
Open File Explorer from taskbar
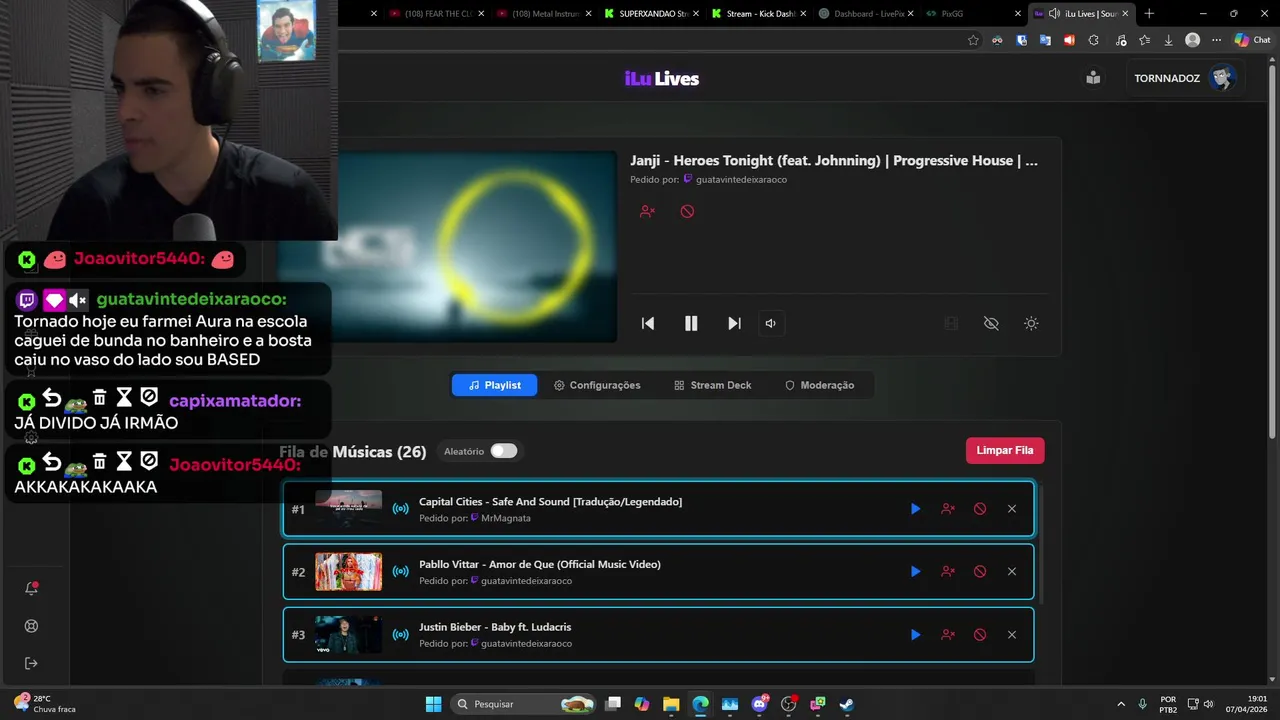[671, 704]
